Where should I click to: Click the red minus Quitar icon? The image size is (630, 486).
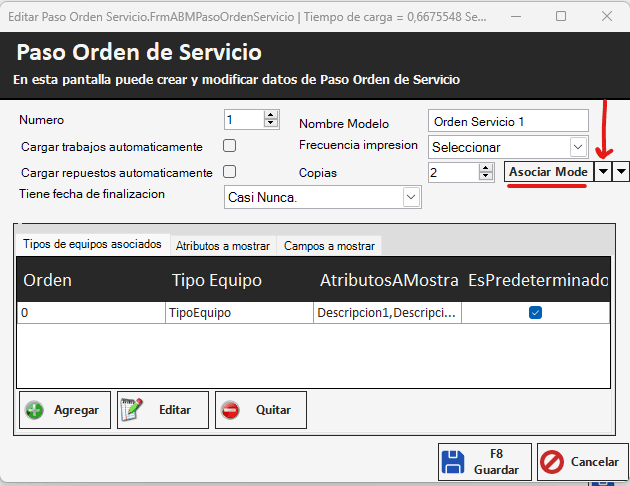click(230, 410)
